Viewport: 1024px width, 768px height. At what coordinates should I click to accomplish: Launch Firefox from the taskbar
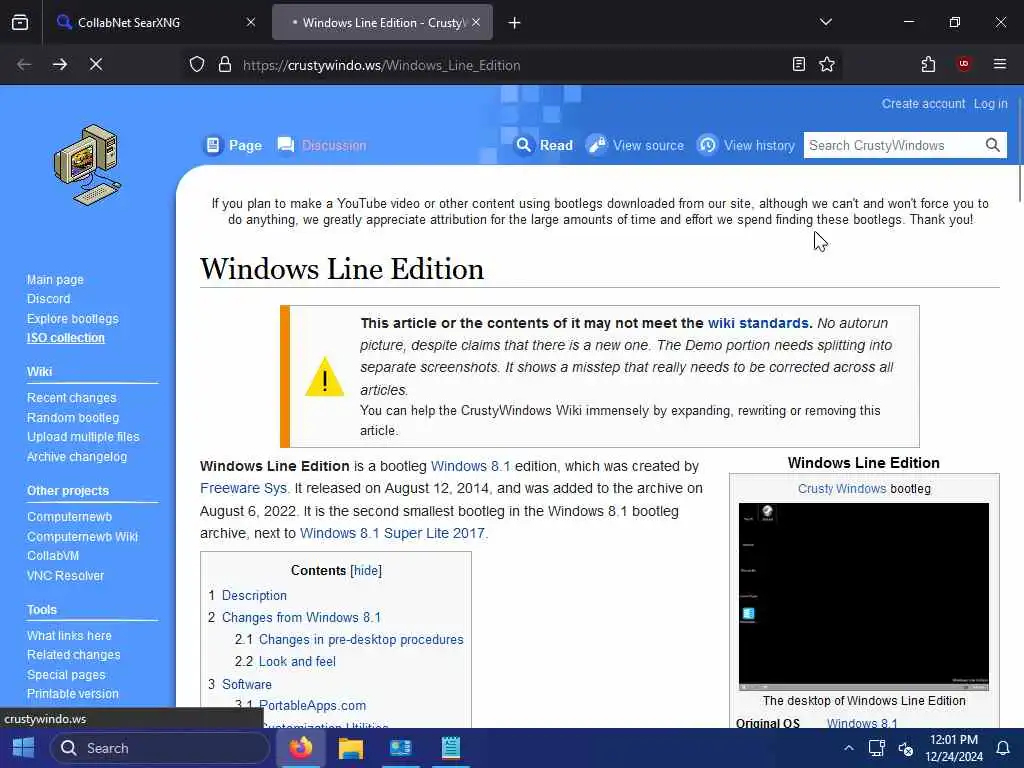coord(301,748)
